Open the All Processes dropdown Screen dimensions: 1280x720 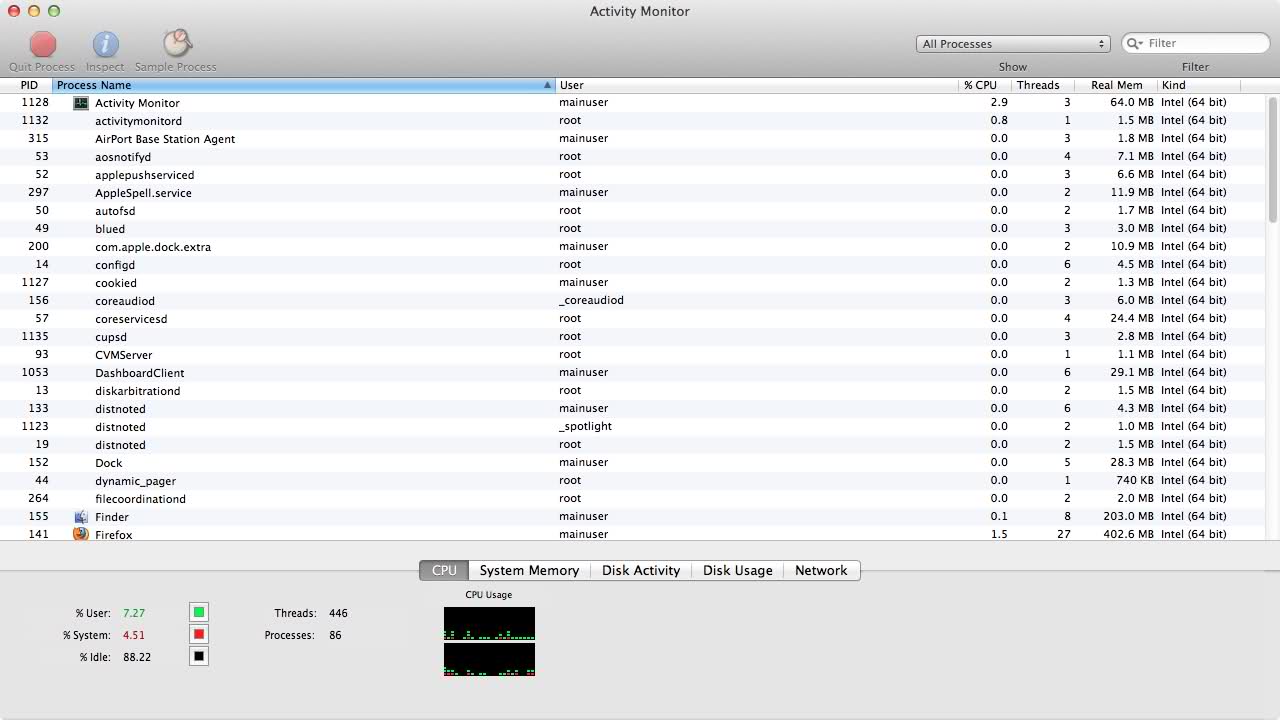1013,44
